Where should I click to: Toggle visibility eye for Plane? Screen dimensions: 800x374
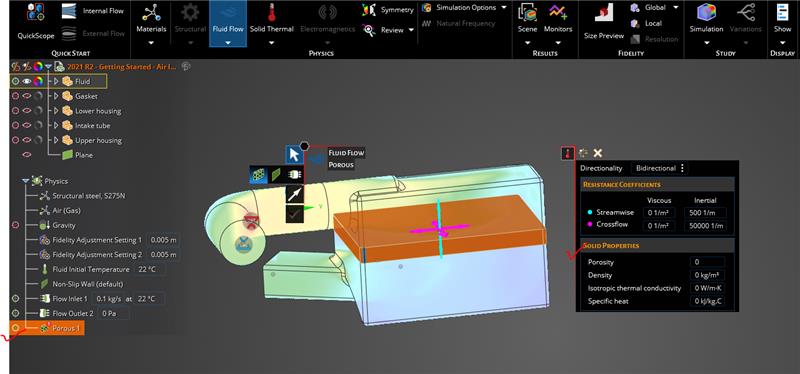[27, 155]
